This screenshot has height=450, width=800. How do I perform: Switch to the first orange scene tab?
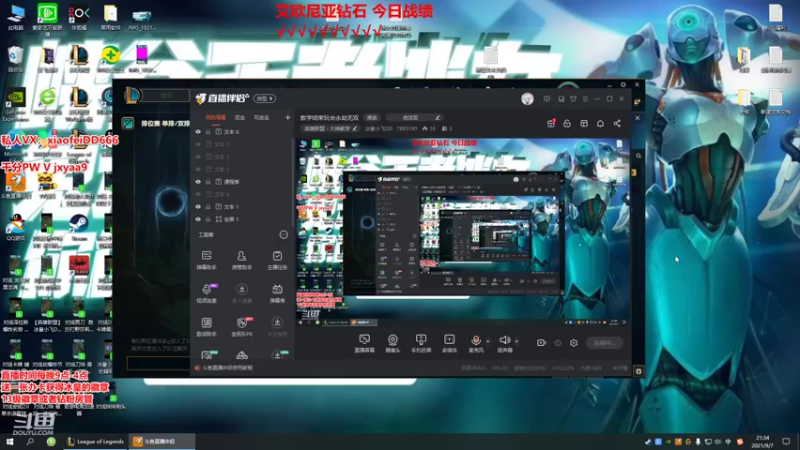215,117
